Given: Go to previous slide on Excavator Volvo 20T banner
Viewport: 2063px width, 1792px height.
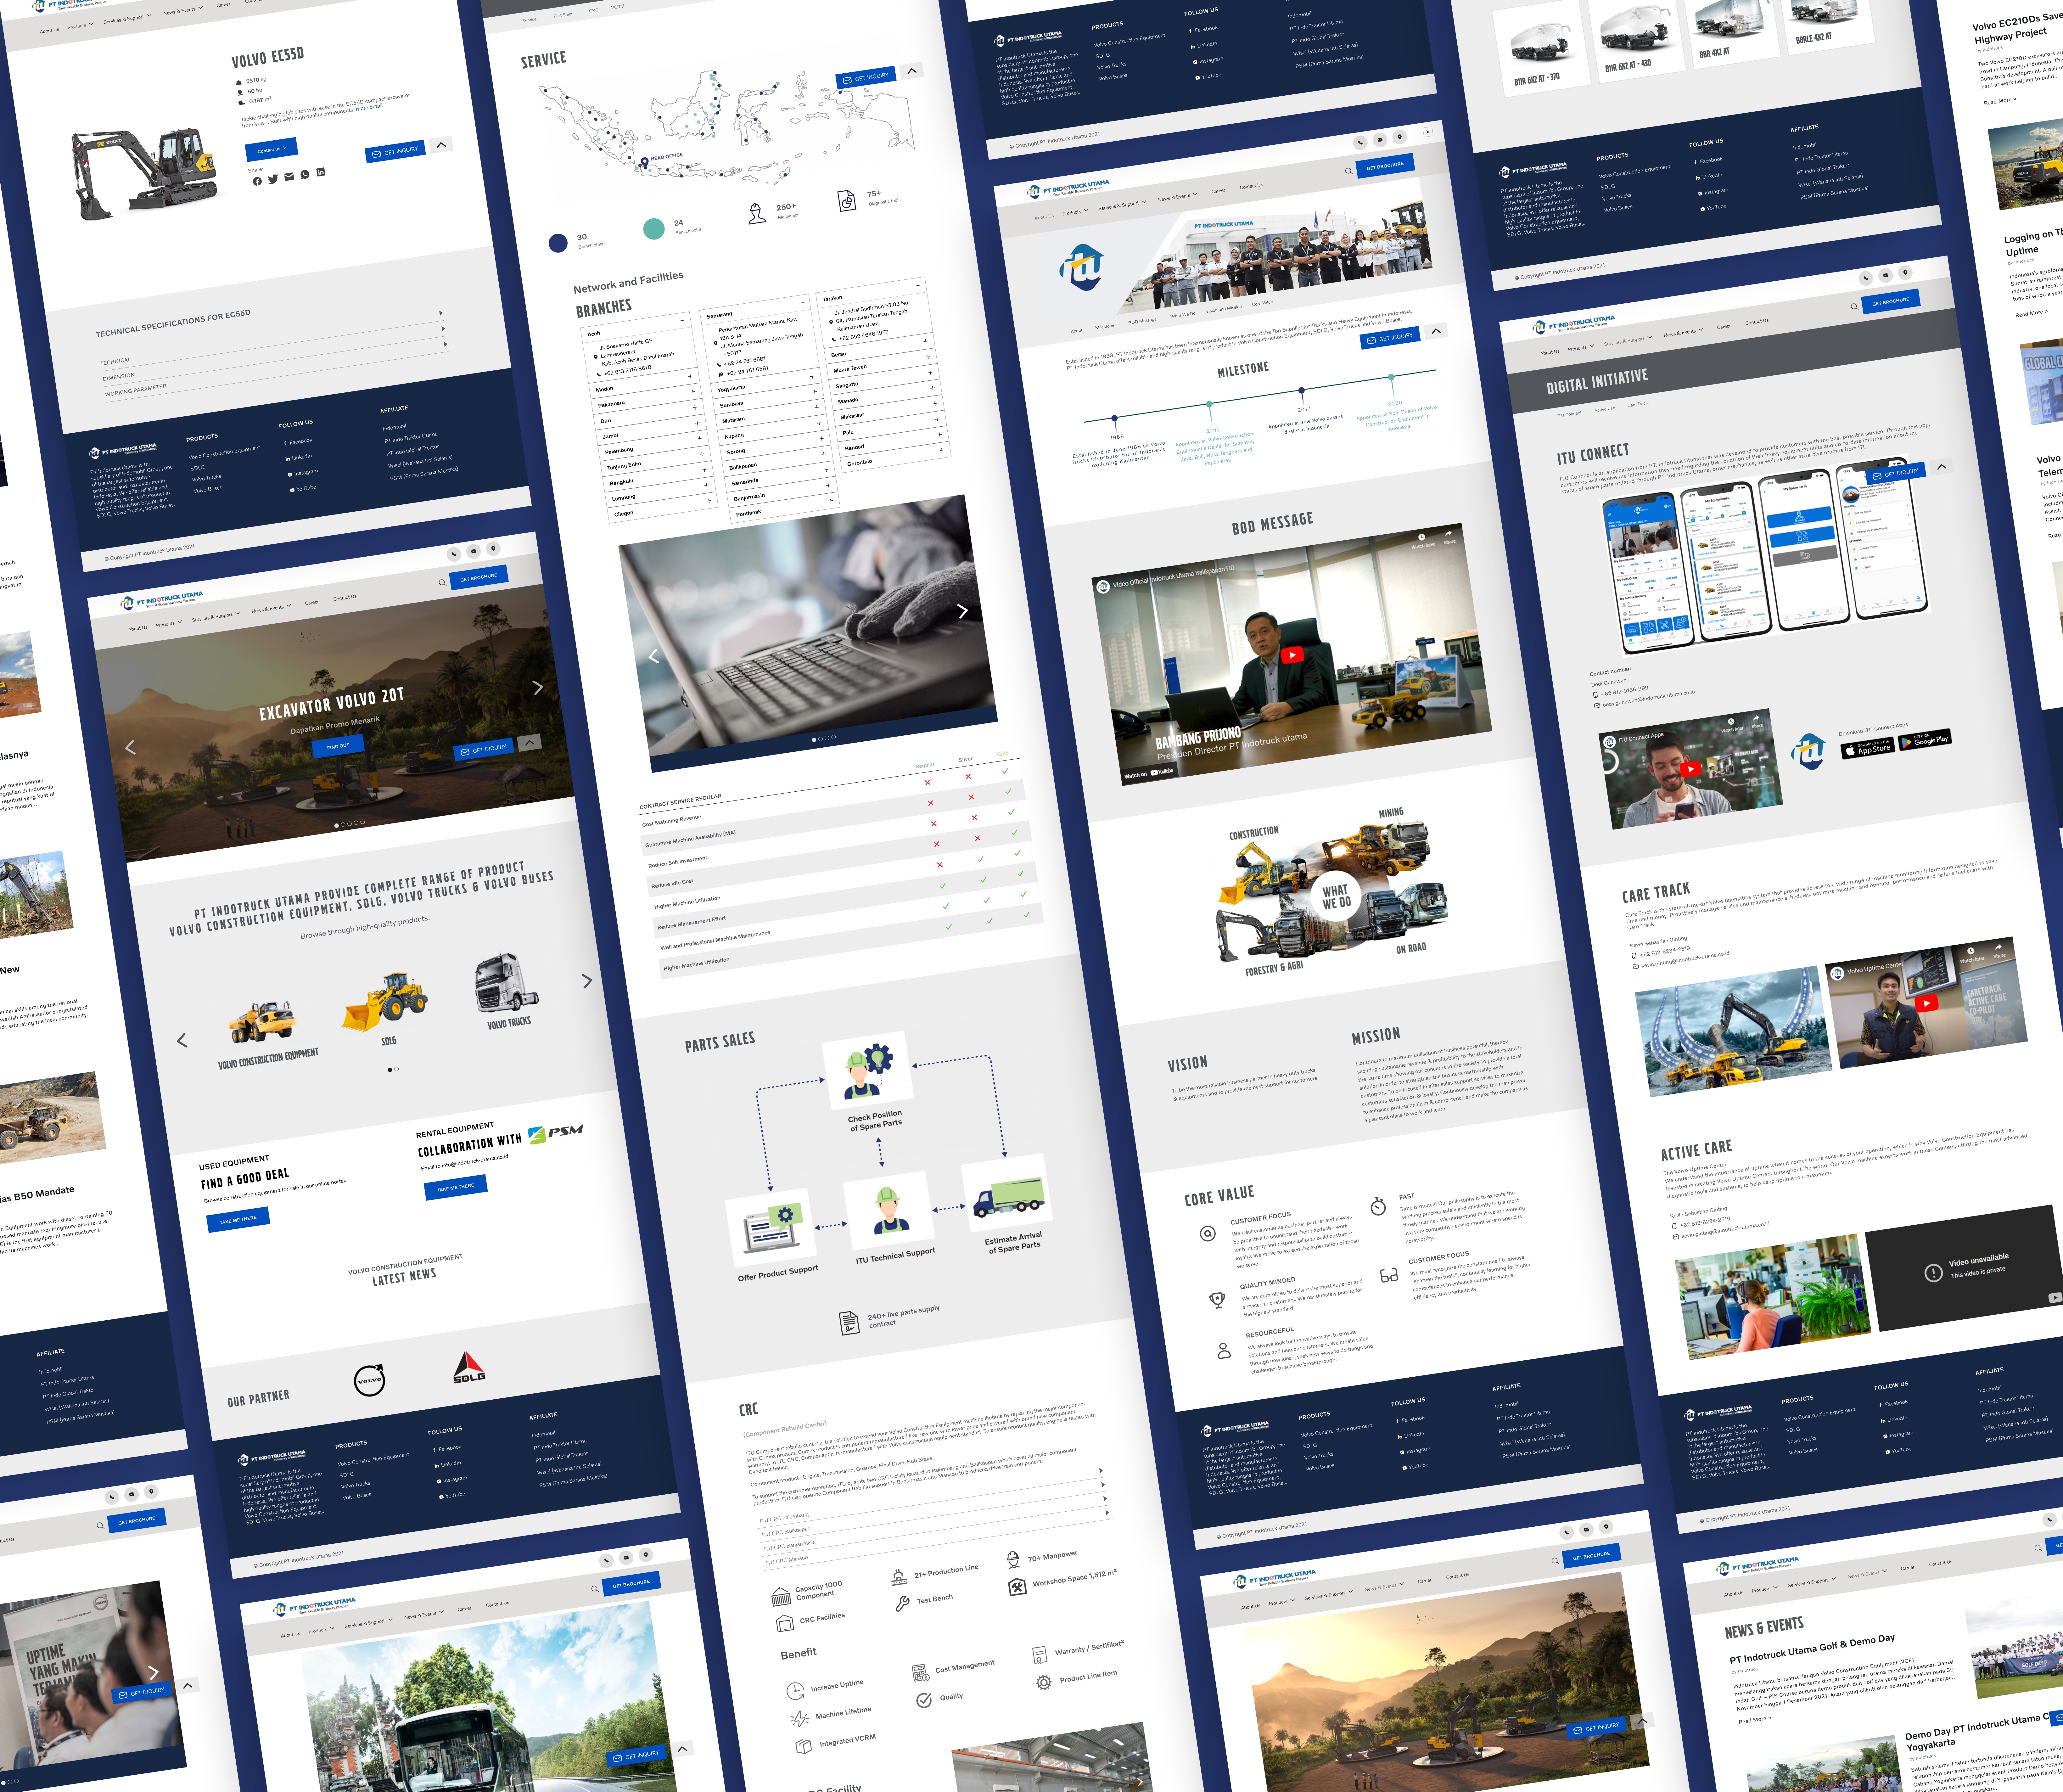Looking at the screenshot, I should pyautogui.click(x=130, y=747).
